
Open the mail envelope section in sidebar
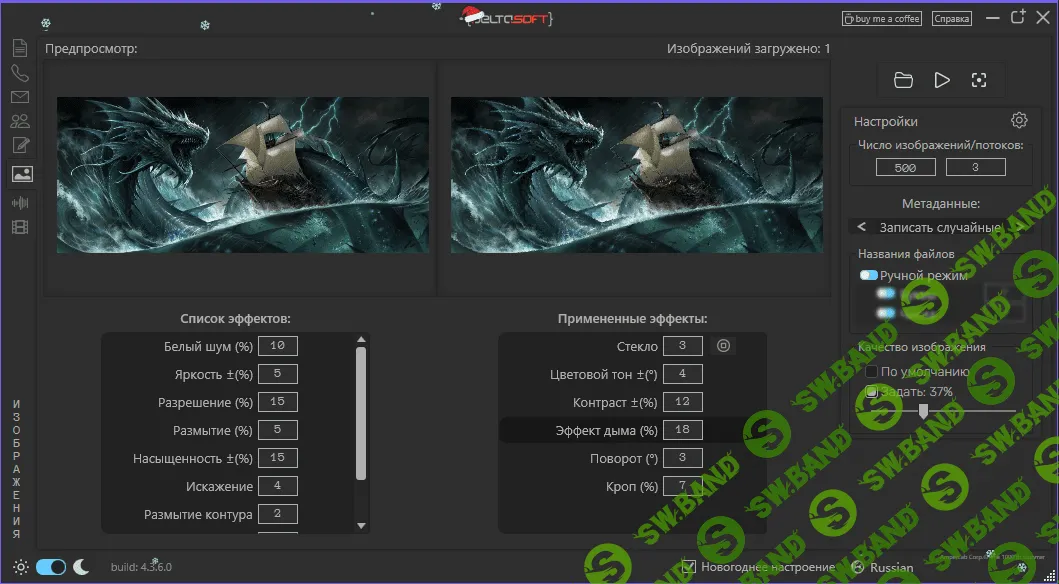20,97
